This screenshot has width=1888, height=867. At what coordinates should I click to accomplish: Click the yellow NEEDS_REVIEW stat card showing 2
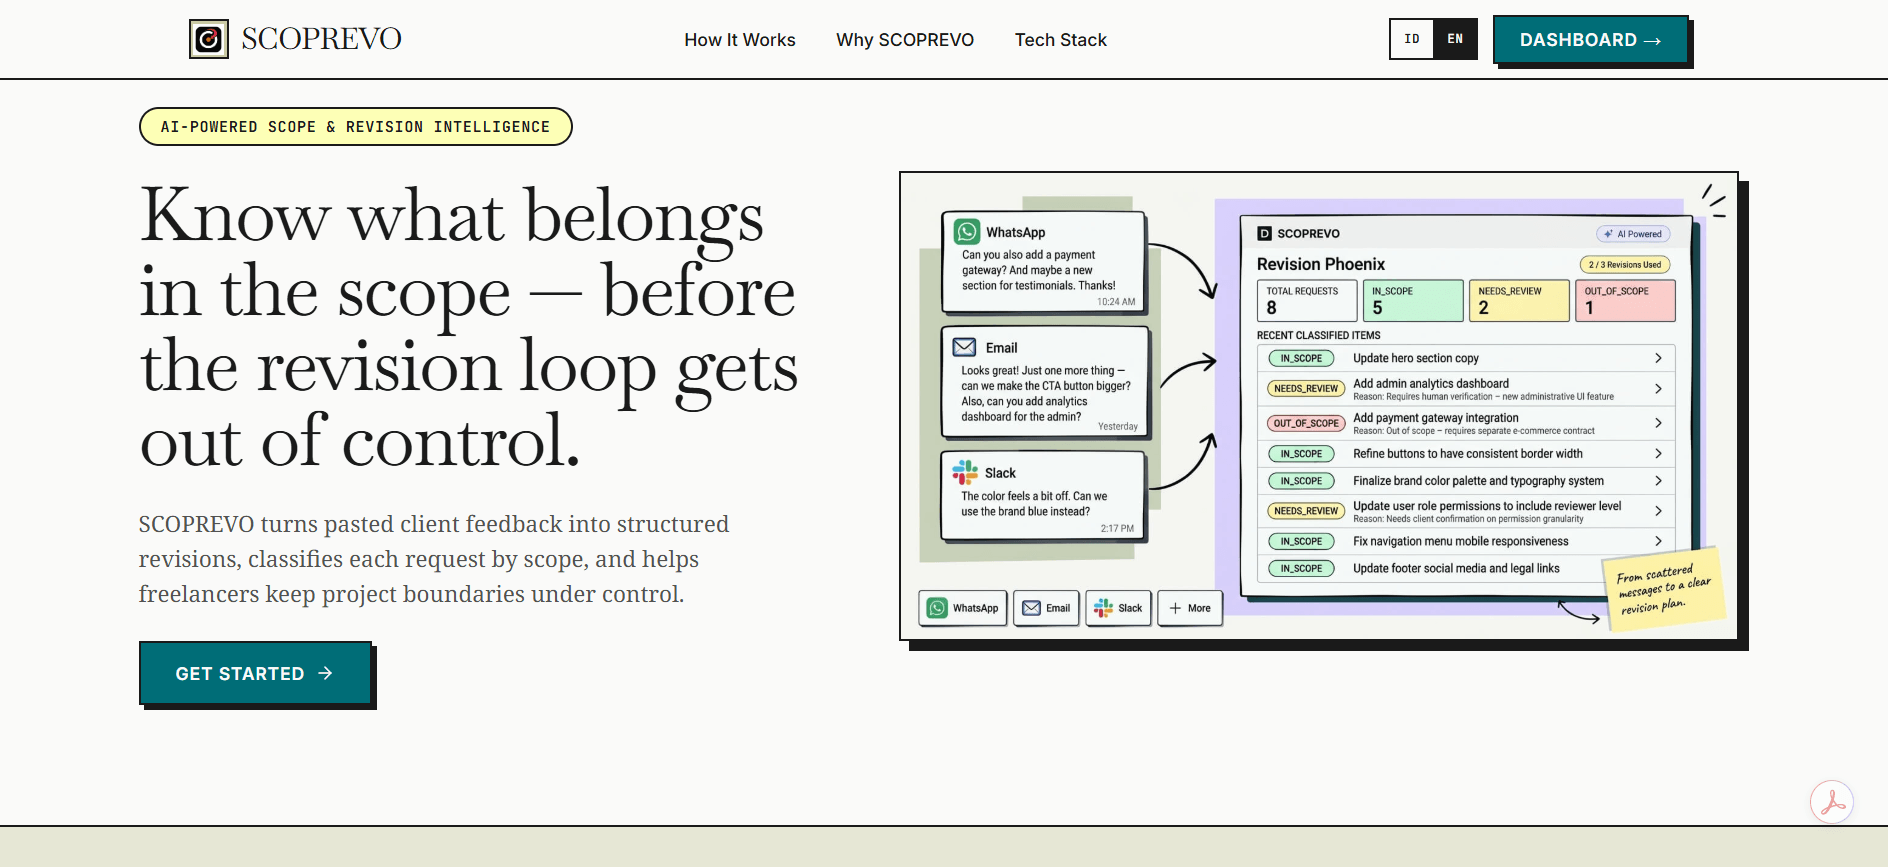tap(1519, 300)
